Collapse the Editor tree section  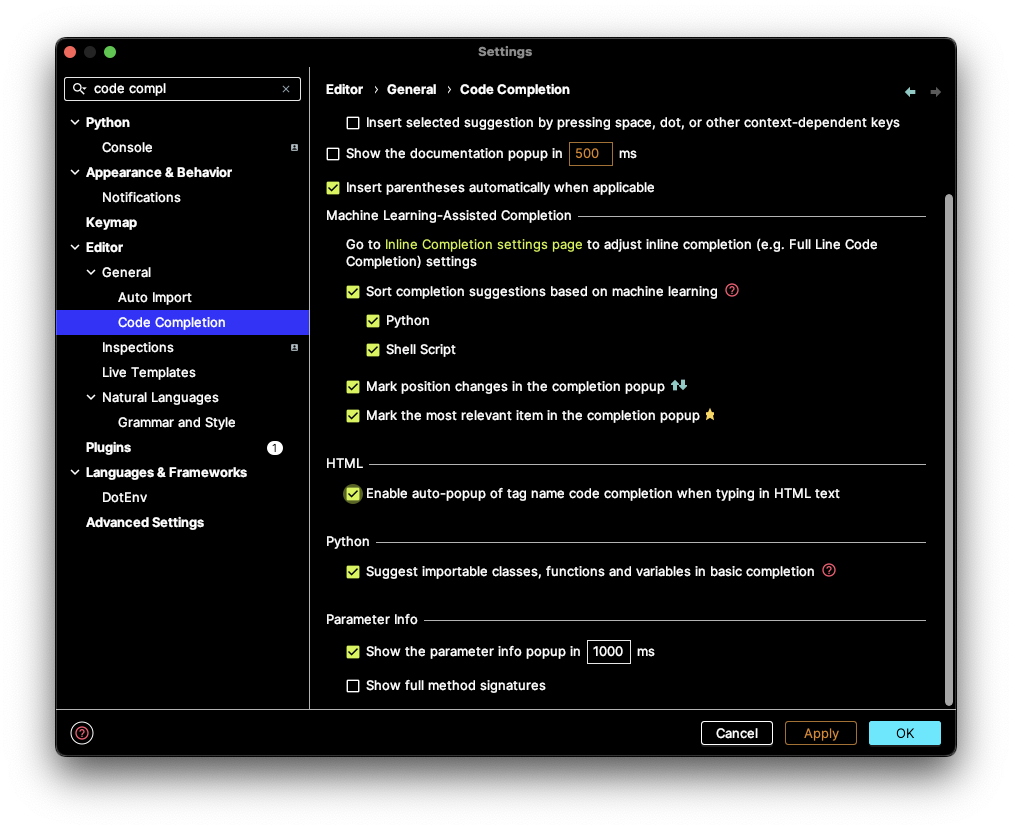75,248
